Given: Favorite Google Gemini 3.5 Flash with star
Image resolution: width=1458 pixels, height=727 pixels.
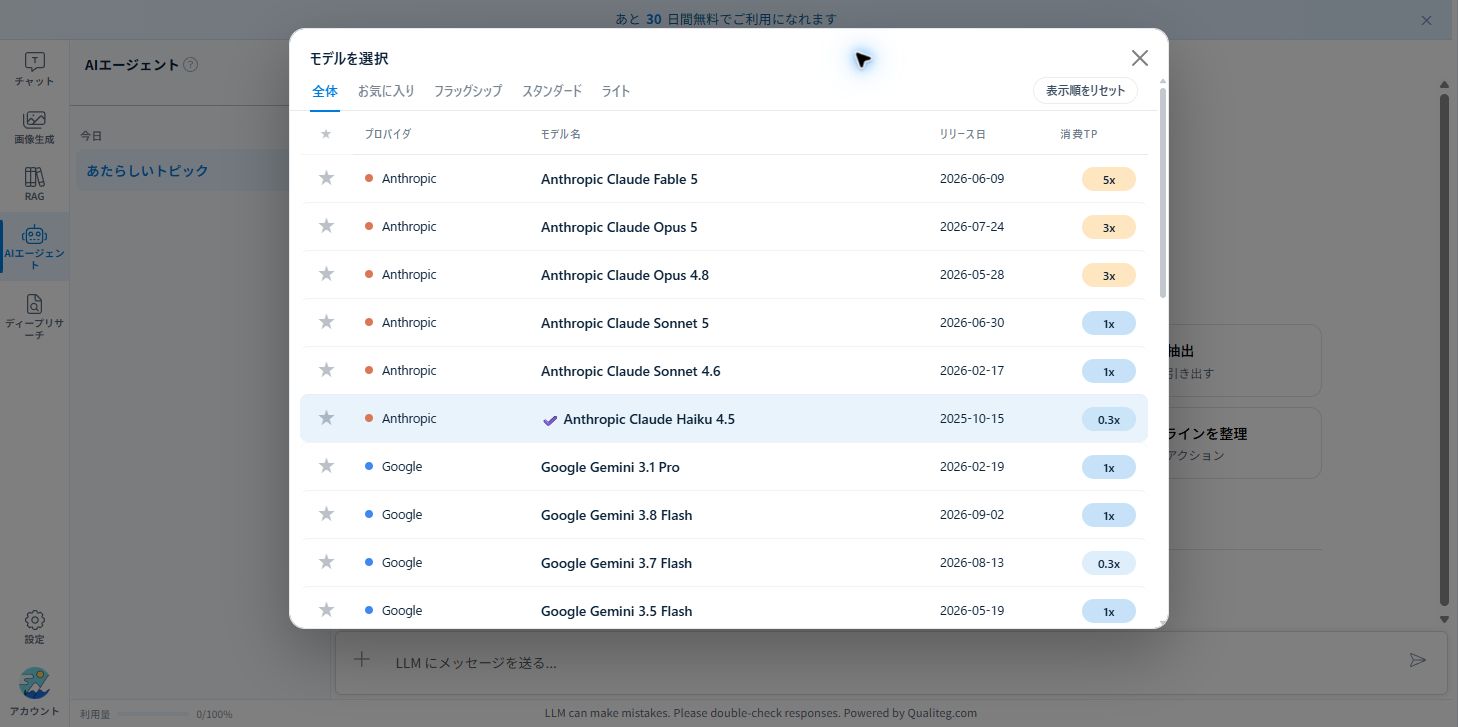Looking at the screenshot, I should (x=326, y=610).
